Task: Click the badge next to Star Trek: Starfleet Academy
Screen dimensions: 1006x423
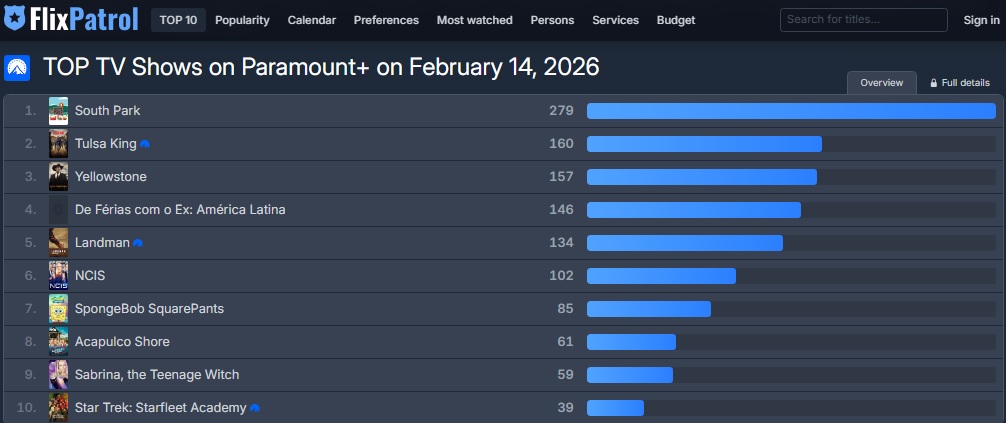Action: click(x=255, y=408)
